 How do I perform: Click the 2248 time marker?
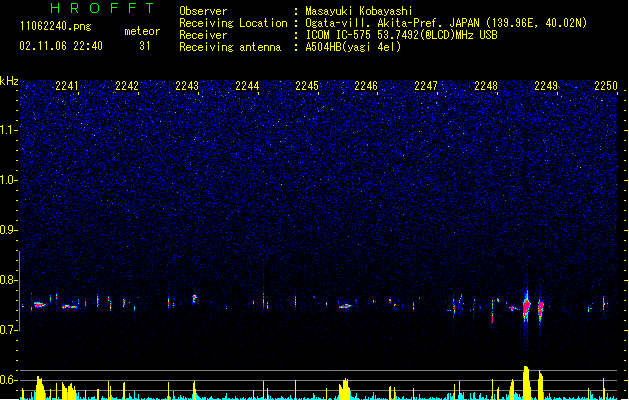[x=486, y=86]
